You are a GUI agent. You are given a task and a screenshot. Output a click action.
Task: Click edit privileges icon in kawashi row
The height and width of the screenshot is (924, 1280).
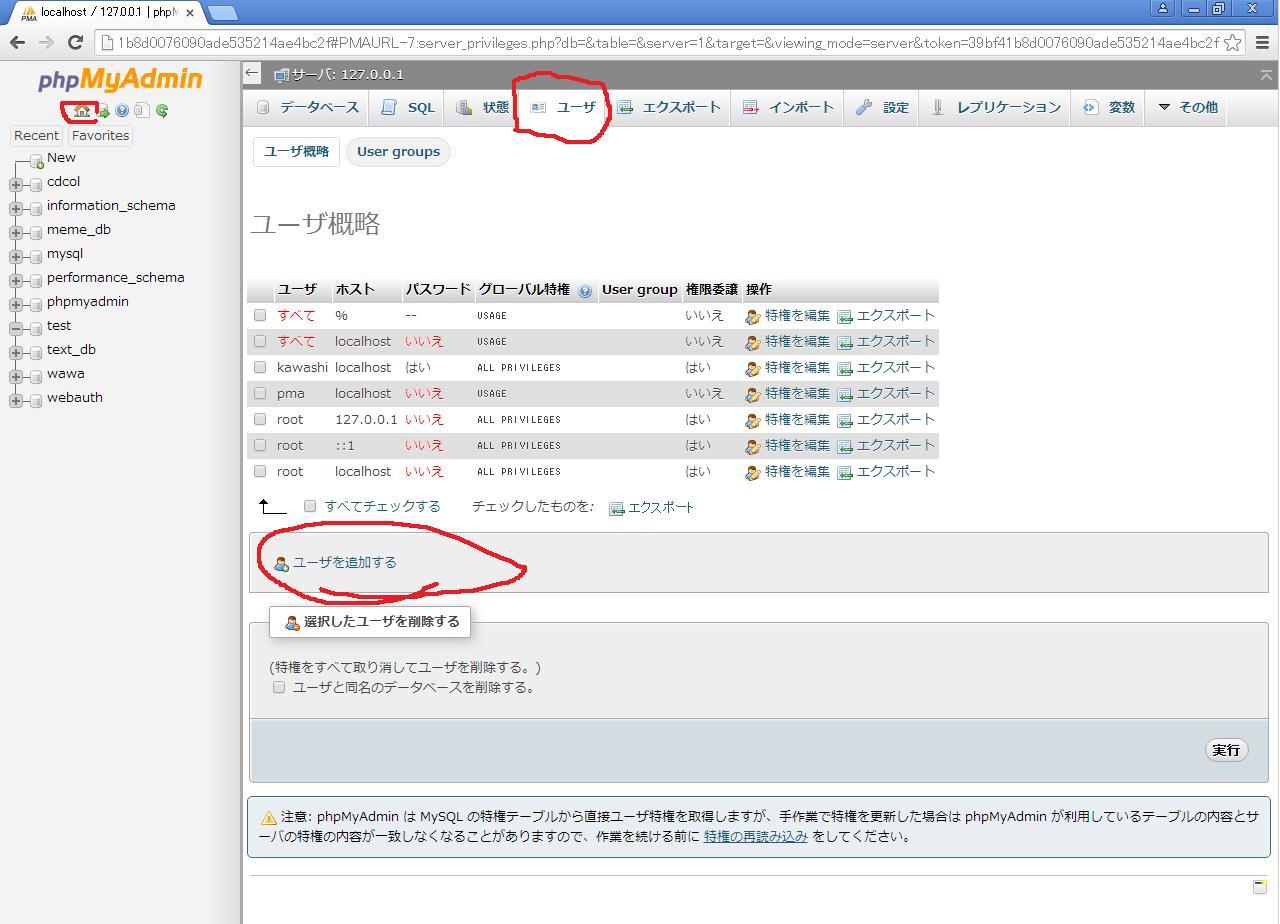coord(753,369)
